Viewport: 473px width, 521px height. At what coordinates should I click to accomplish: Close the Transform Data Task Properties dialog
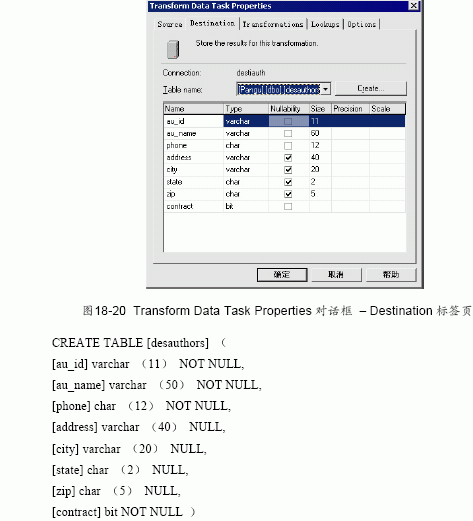pyautogui.click(x=413, y=6)
